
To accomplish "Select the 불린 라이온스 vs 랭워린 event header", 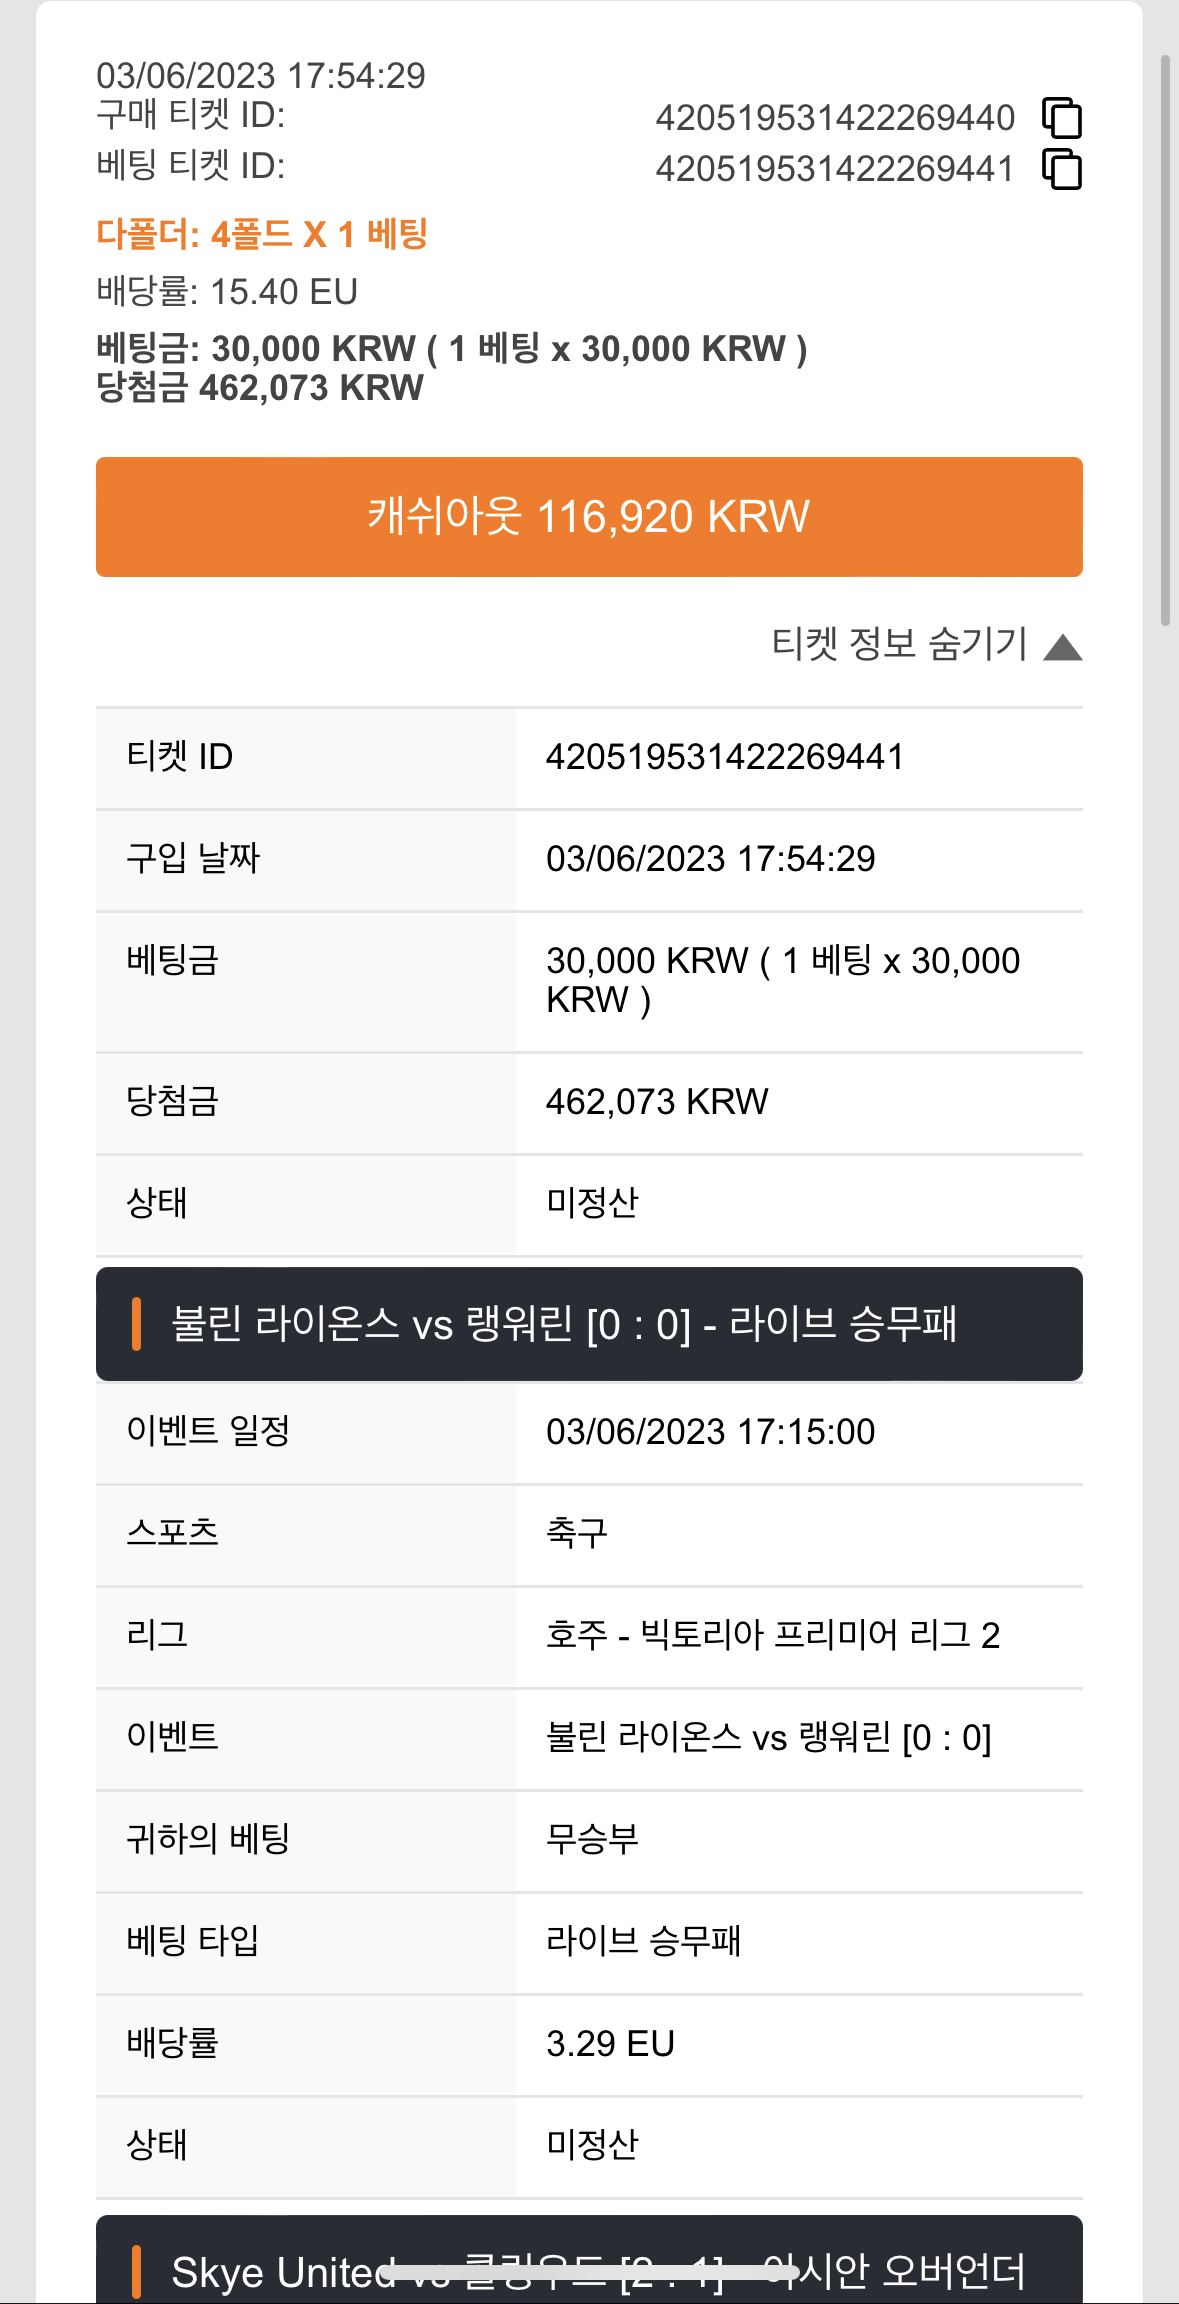I will 589,1324.
